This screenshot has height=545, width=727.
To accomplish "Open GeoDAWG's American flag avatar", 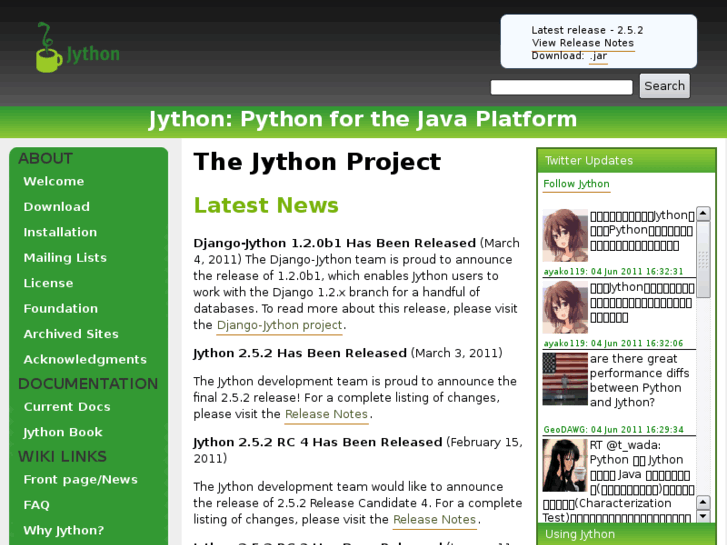I will tap(565, 379).
